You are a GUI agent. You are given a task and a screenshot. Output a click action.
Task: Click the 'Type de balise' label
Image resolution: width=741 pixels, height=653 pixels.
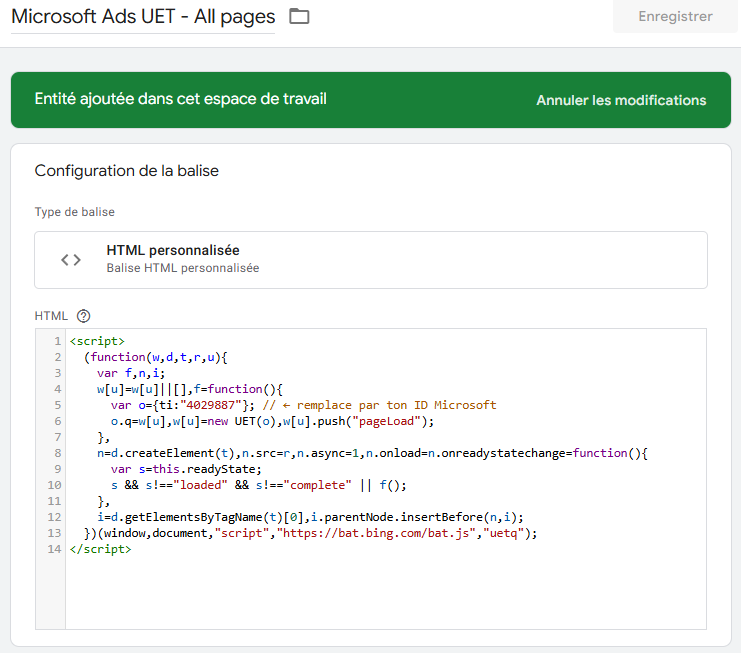(75, 212)
